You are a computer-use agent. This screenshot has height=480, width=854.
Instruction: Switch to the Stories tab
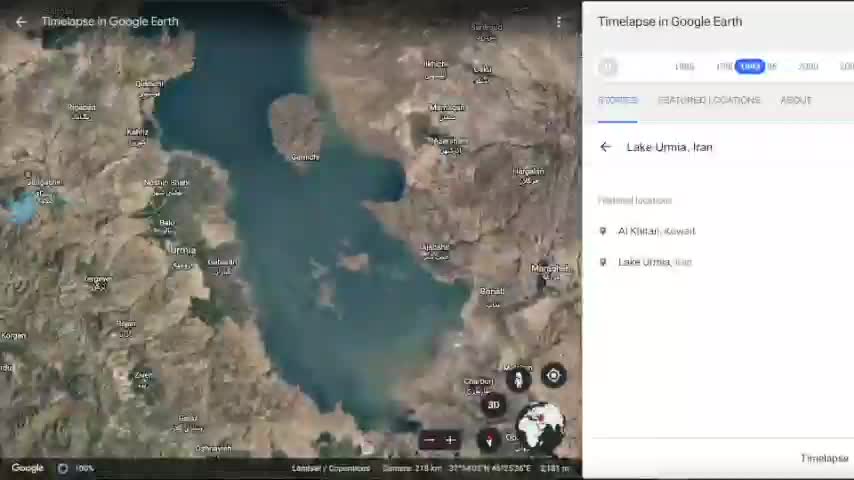[617, 100]
